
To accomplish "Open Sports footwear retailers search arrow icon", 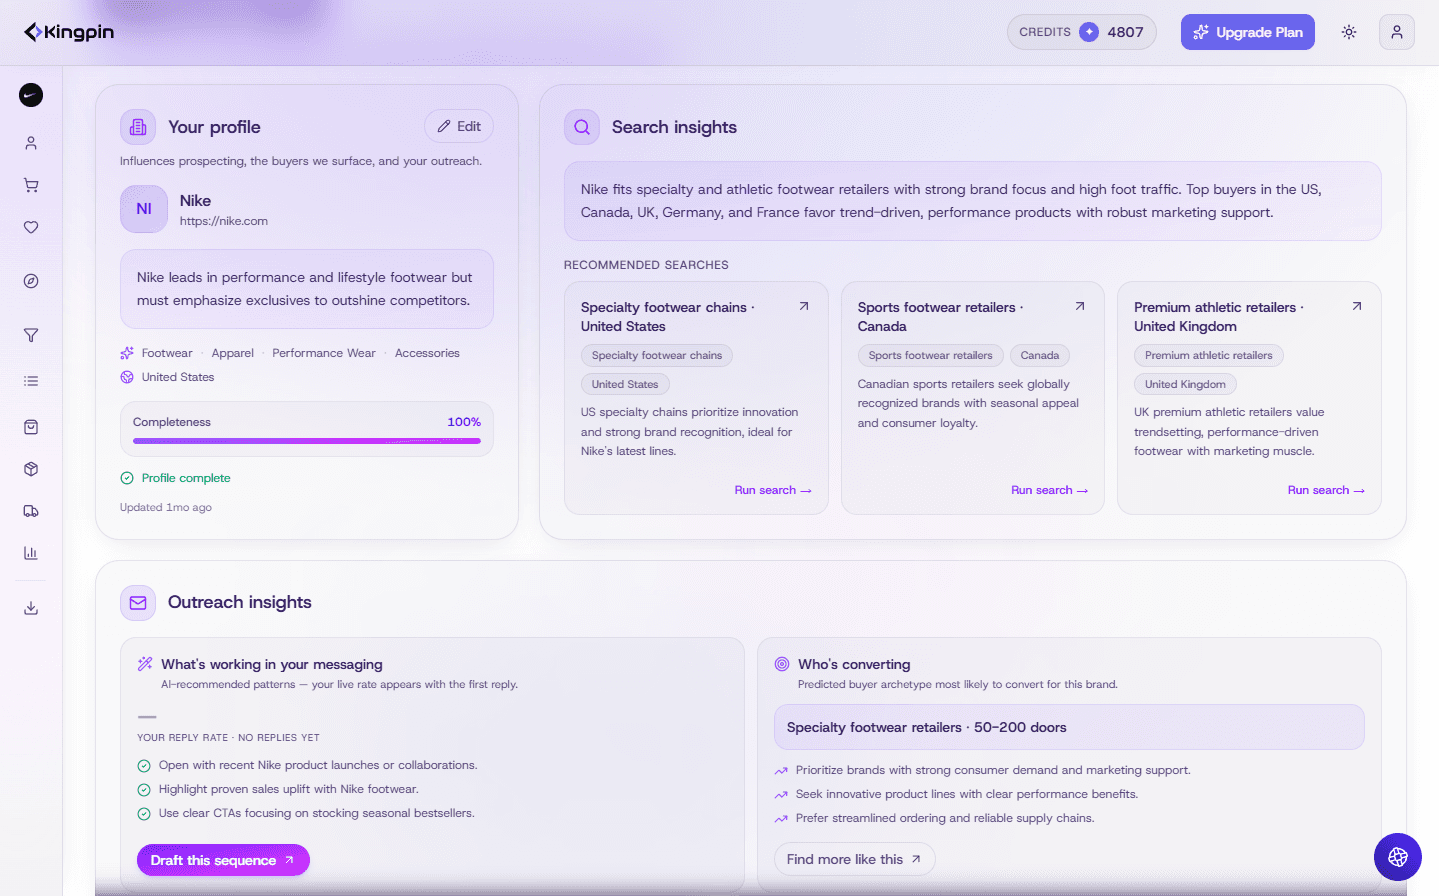I will [1080, 306].
